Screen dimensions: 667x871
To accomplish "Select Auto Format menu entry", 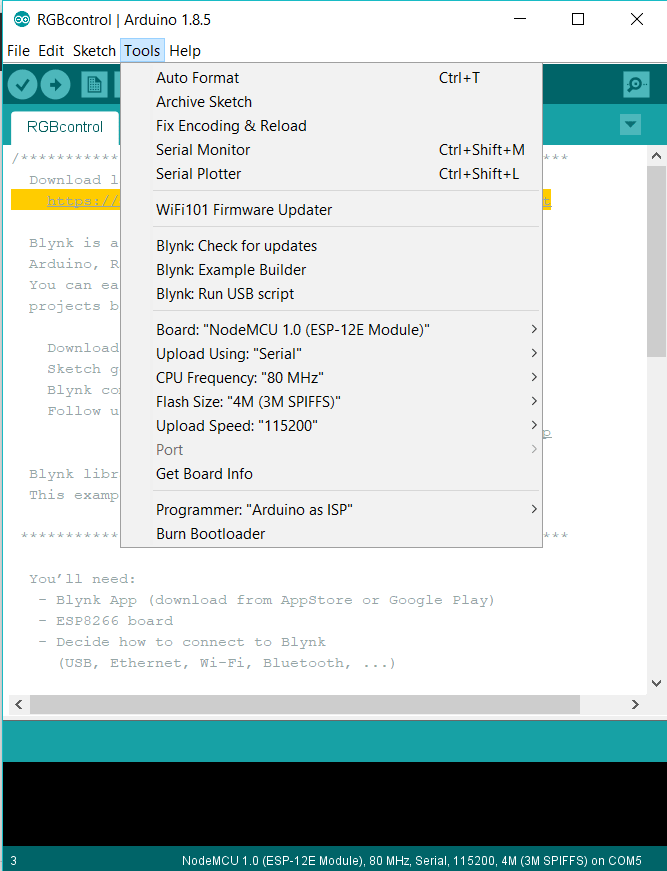I will pos(331,78).
